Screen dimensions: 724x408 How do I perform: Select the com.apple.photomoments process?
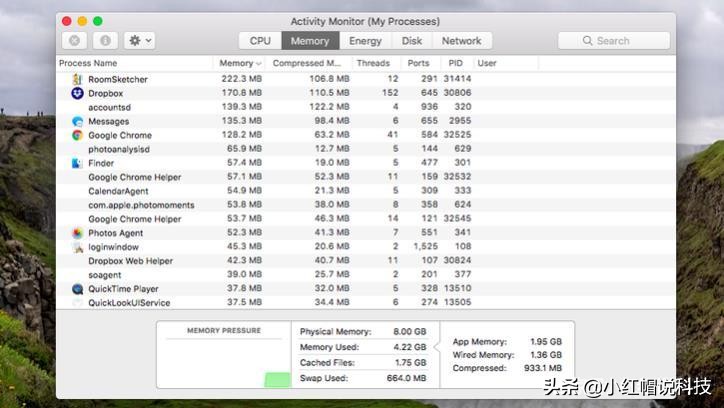[366, 205]
